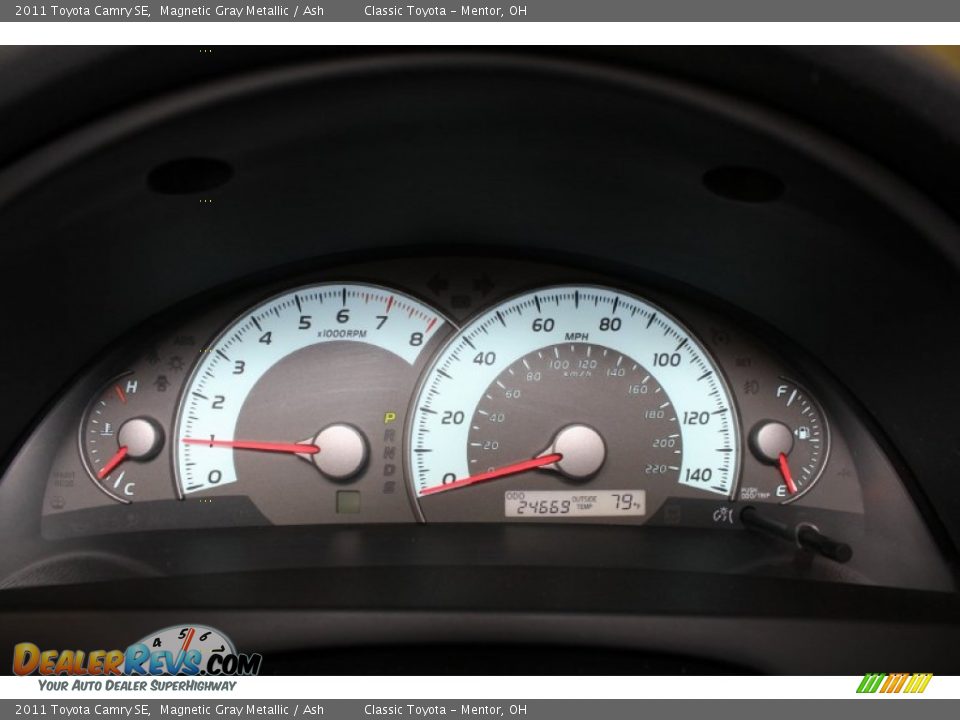Screen dimensions: 960x720
Task: Click the 'C' cold mark on the temperature gauge
Action: pyautogui.click(x=129, y=489)
